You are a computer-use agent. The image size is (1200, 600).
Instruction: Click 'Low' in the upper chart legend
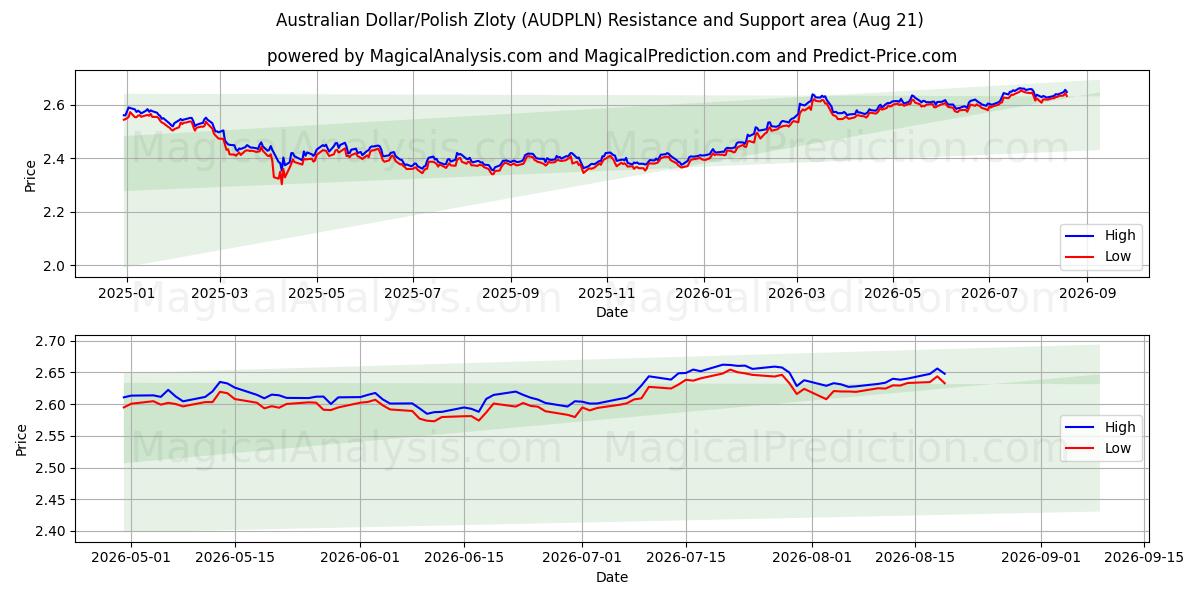(x=1118, y=256)
